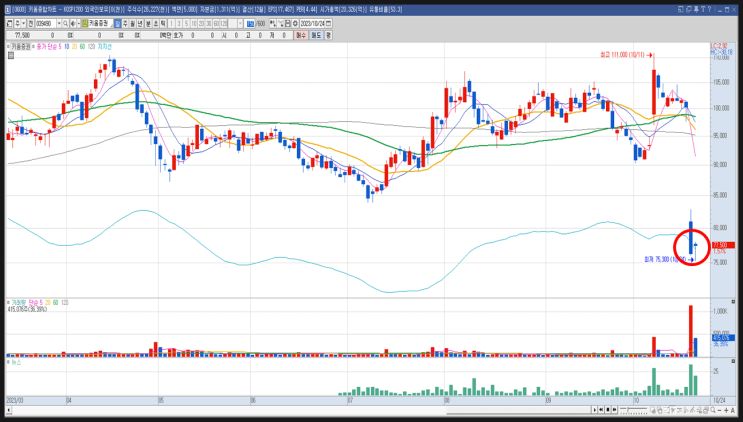The image size is (743, 422).
Task: Click the speaker sound icon in toolbar
Action: point(73,23)
